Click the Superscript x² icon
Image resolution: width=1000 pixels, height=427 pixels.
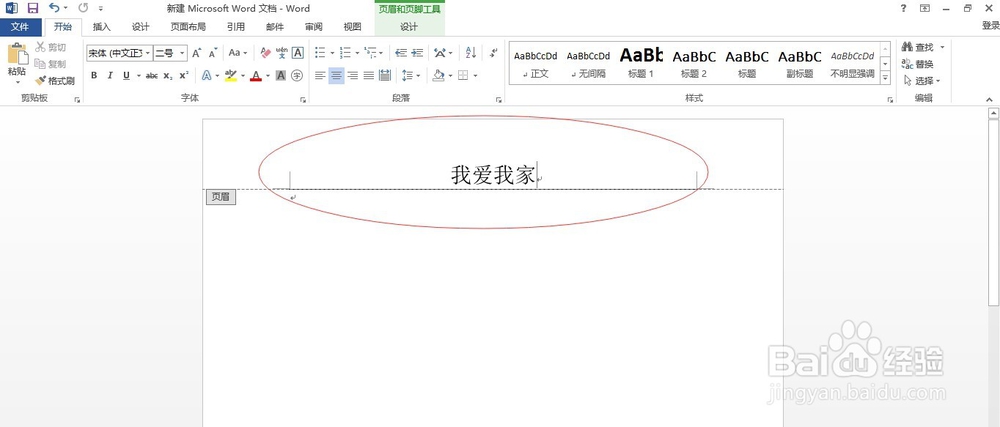pyautogui.click(x=184, y=76)
